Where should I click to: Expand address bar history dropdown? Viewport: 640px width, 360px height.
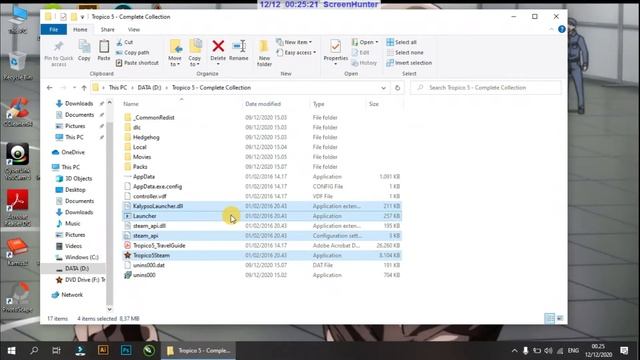tap(383, 88)
